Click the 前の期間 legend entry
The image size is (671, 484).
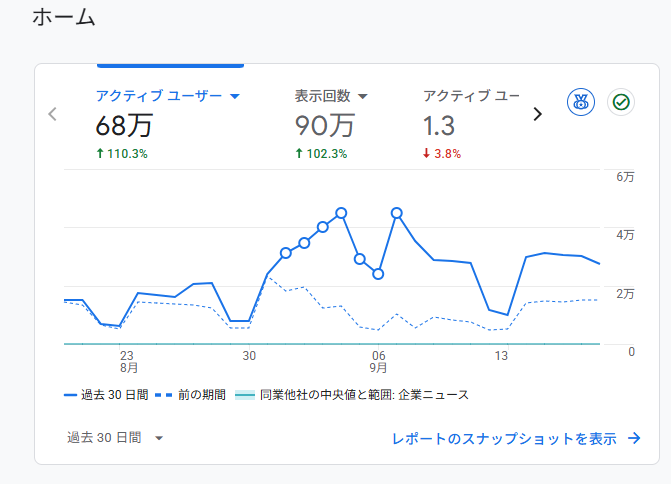pyautogui.click(x=190, y=395)
